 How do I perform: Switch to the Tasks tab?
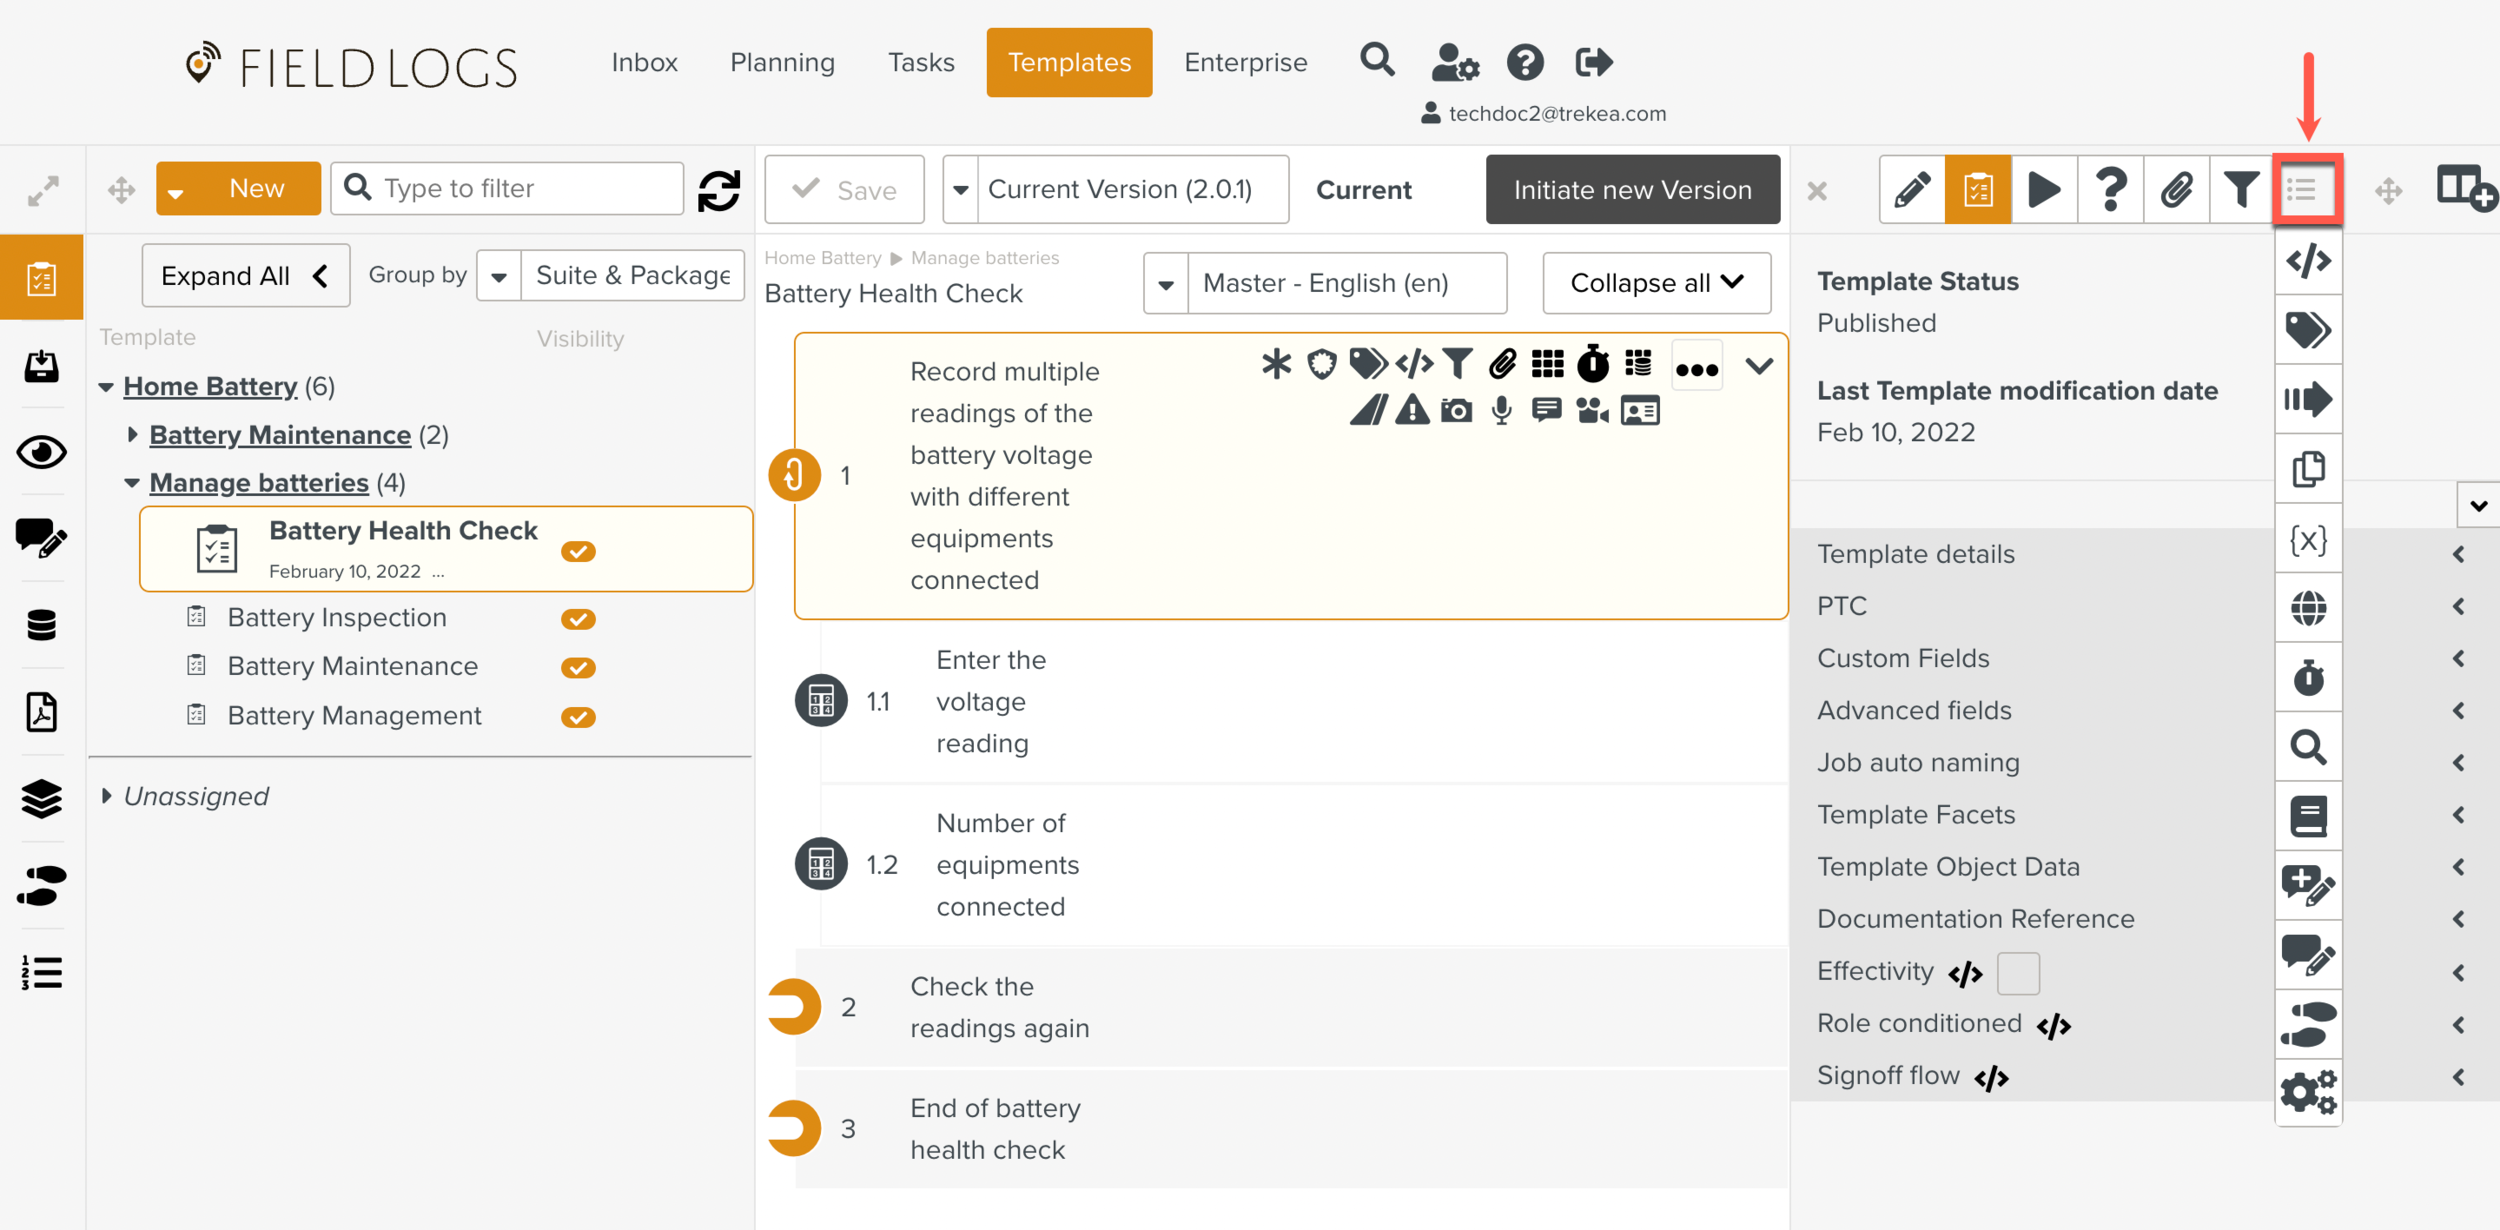tap(921, 62)
